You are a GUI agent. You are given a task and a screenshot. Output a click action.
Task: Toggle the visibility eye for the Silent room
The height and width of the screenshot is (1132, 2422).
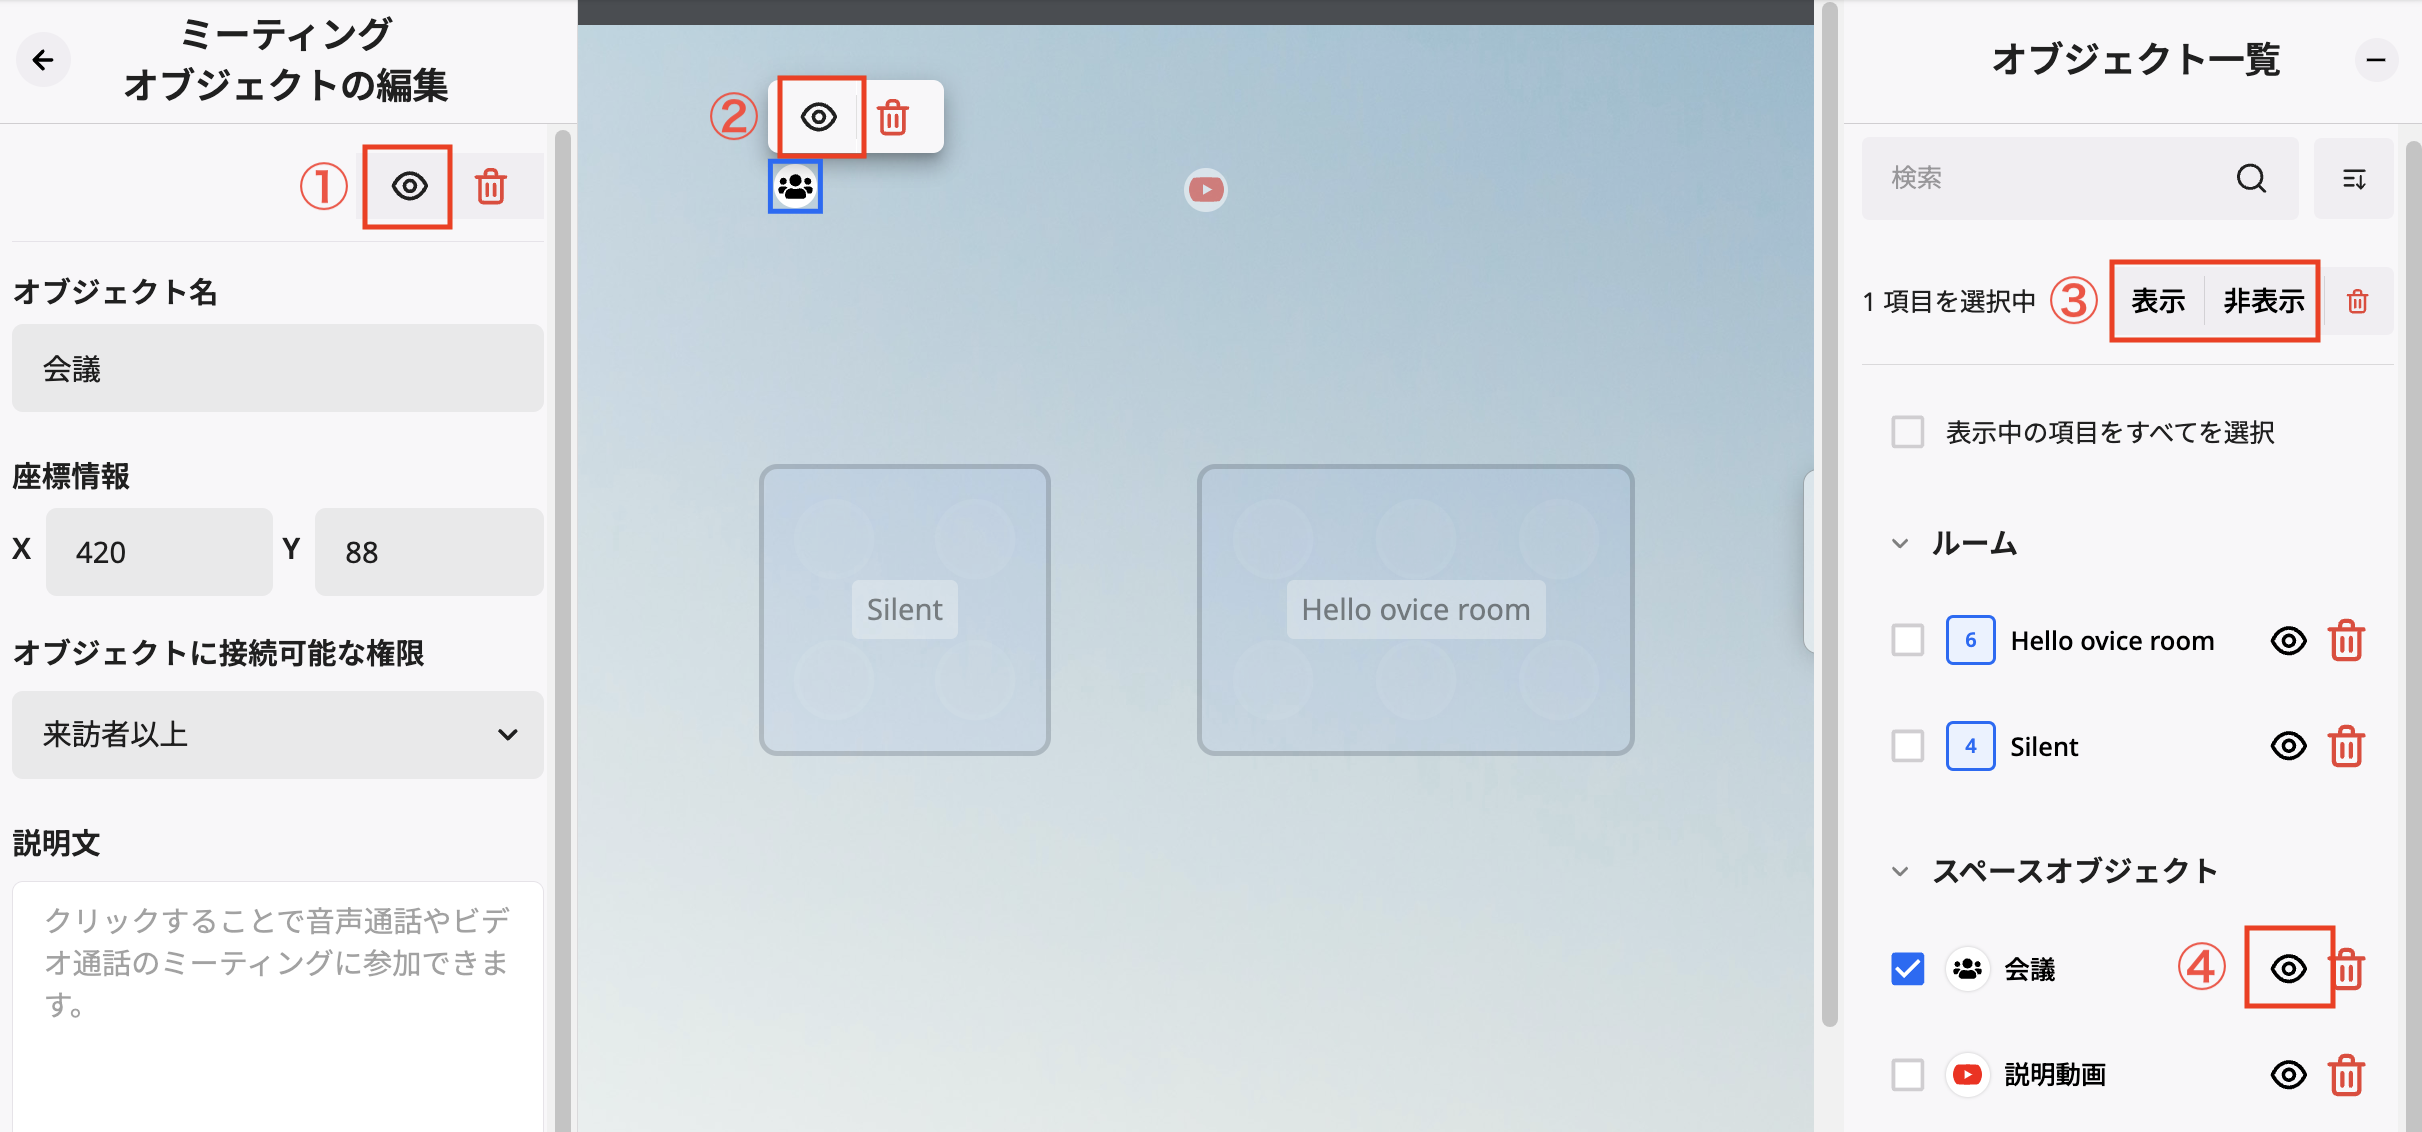pos(2289,745)
